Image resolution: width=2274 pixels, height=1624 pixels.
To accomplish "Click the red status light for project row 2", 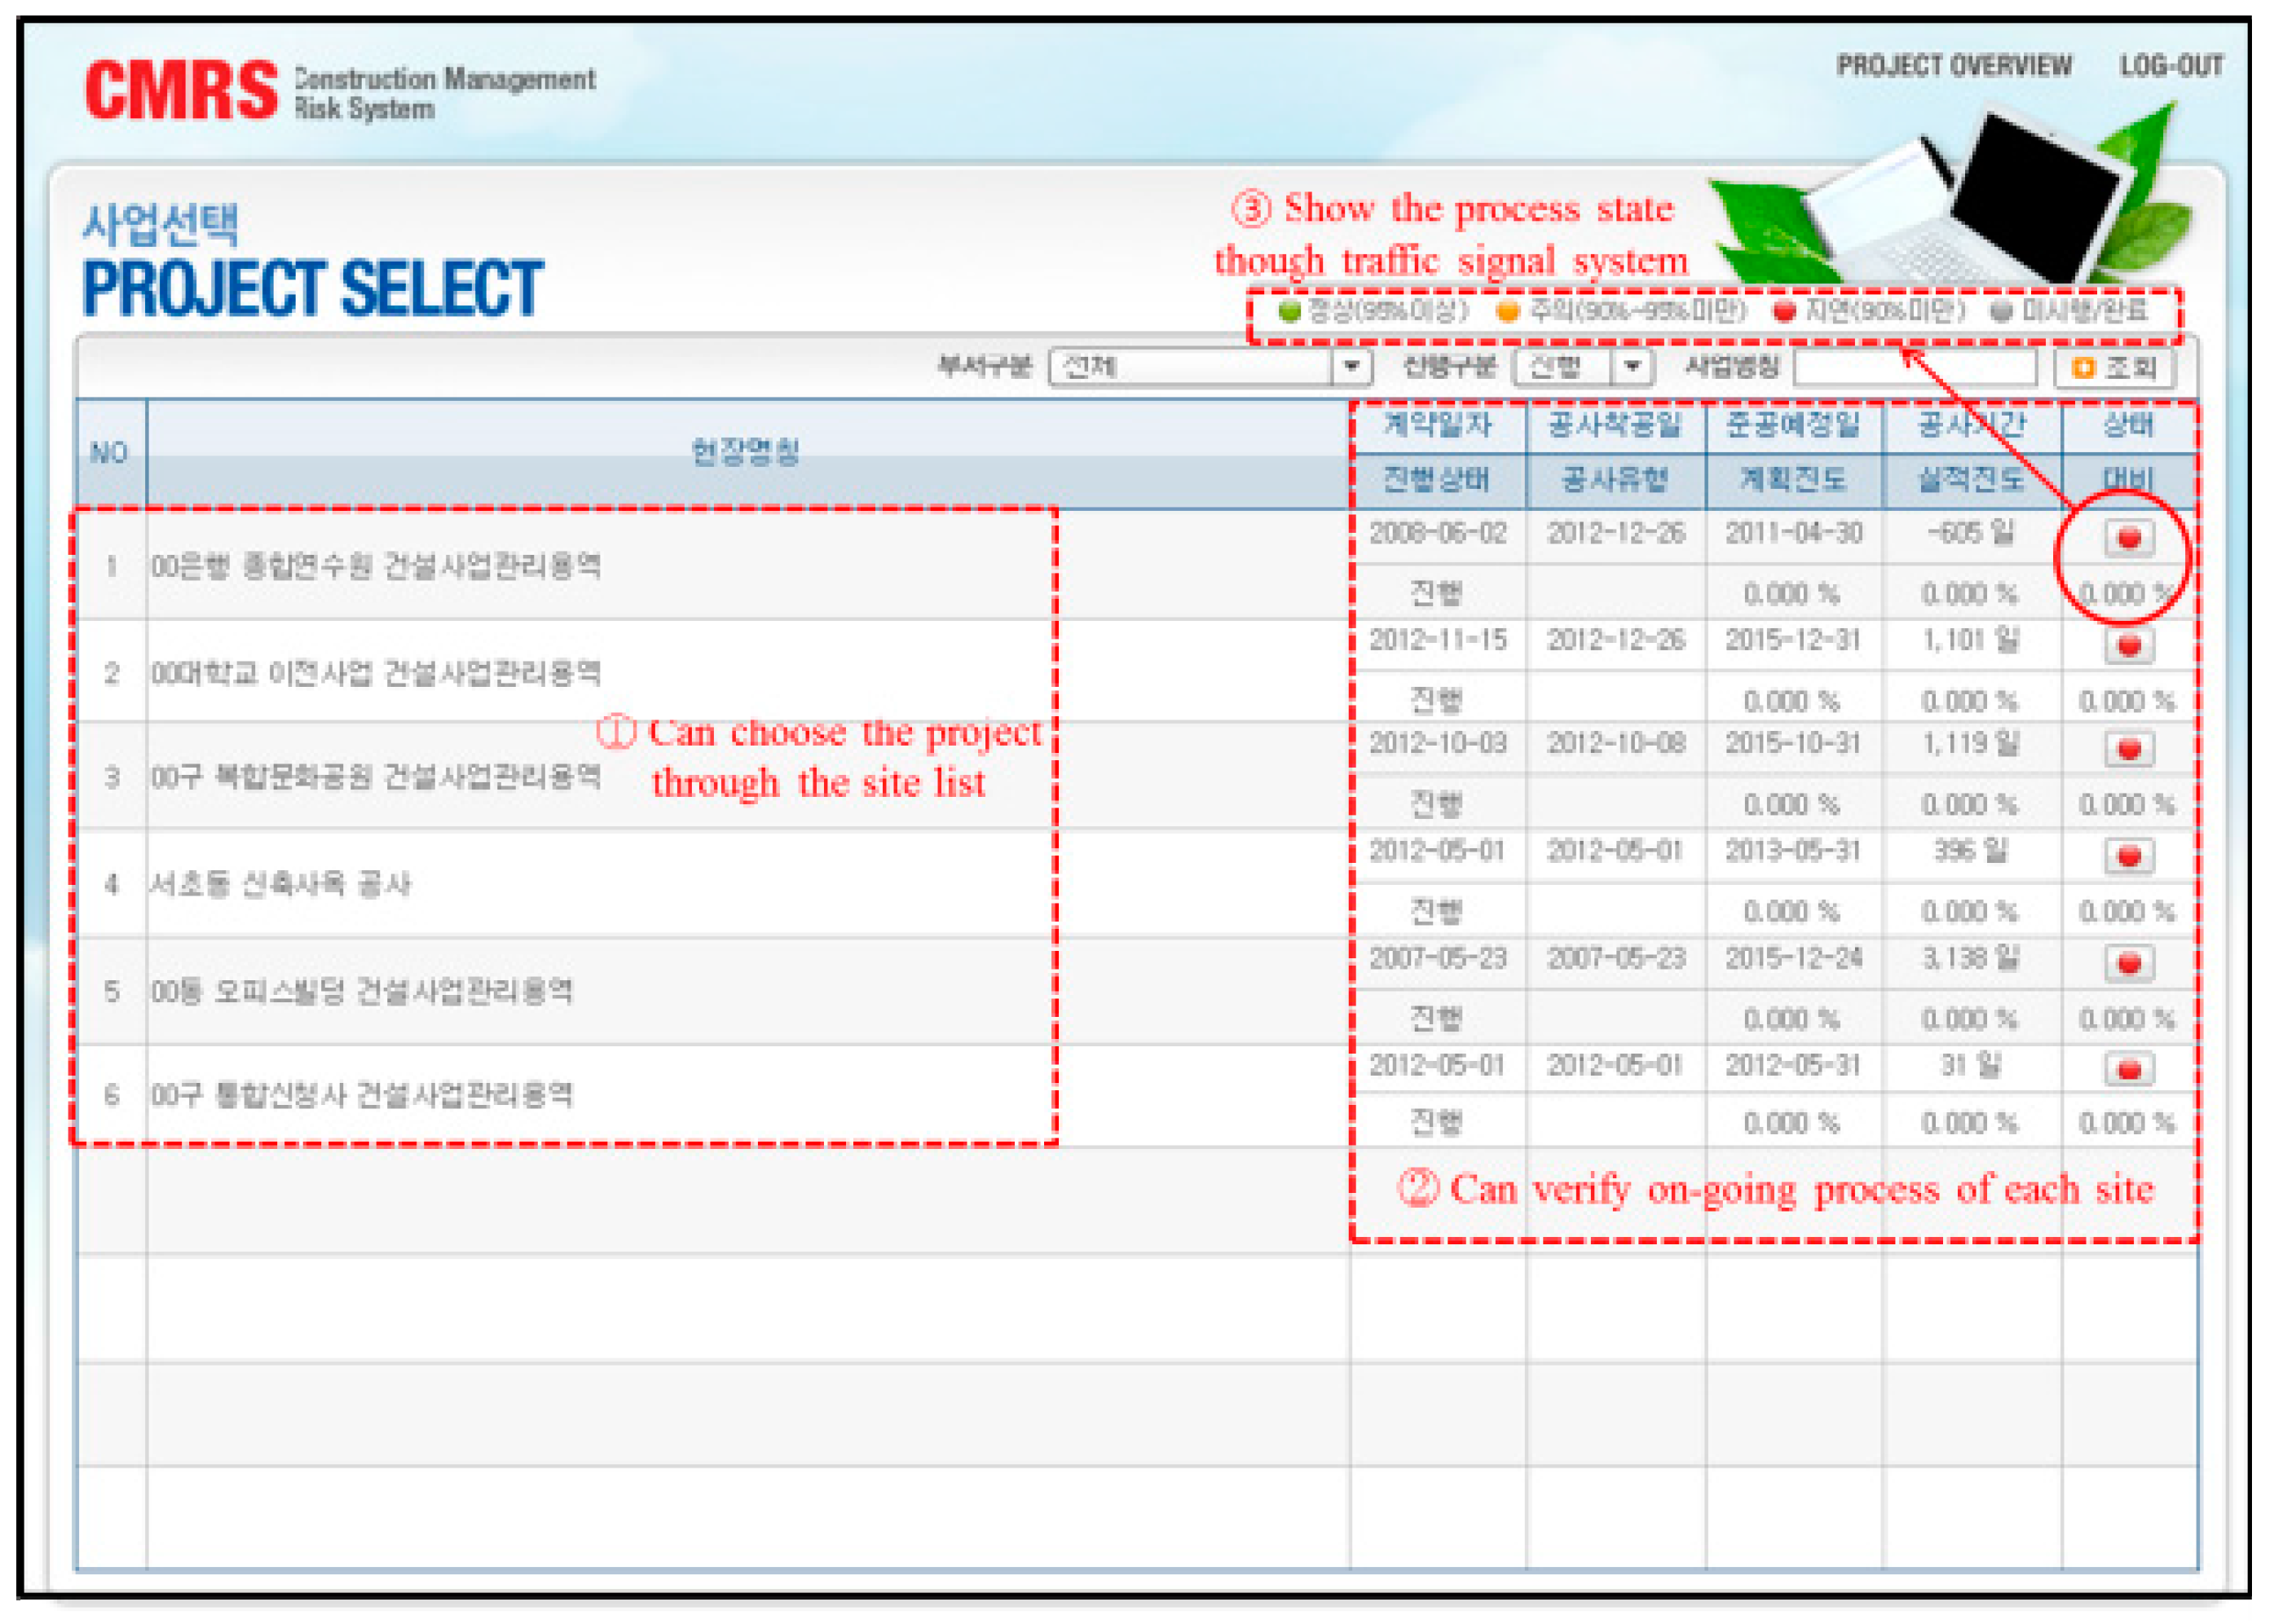I will (2128, 645).
